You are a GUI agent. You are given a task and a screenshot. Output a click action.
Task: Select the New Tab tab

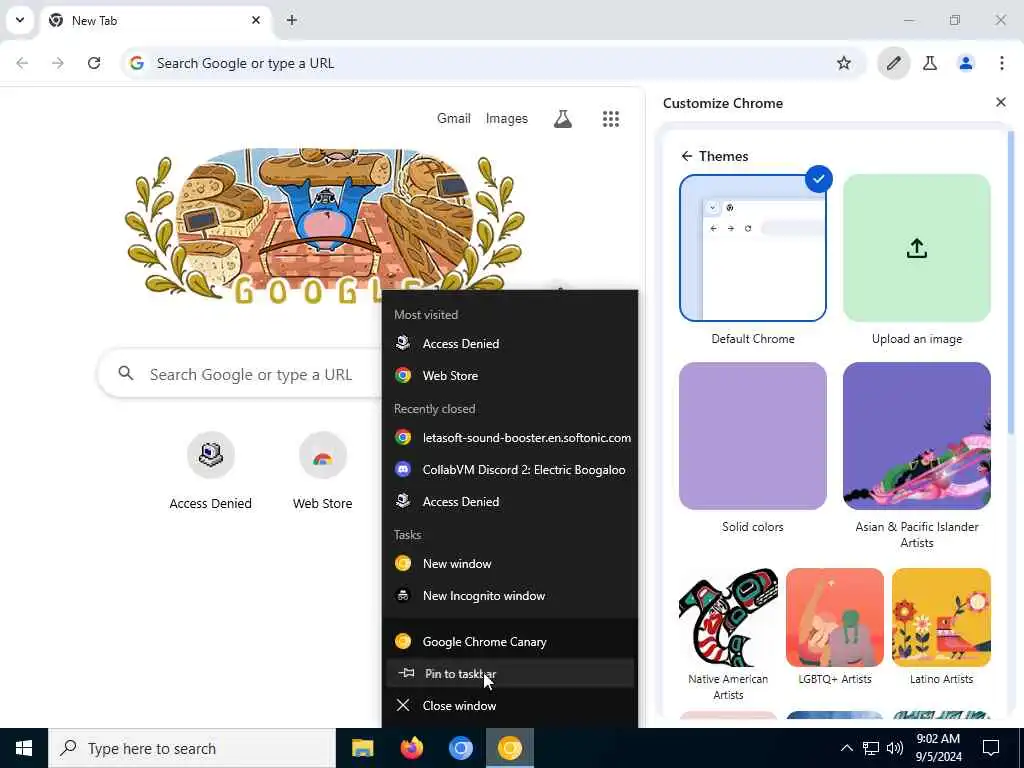tap(155, 20)
